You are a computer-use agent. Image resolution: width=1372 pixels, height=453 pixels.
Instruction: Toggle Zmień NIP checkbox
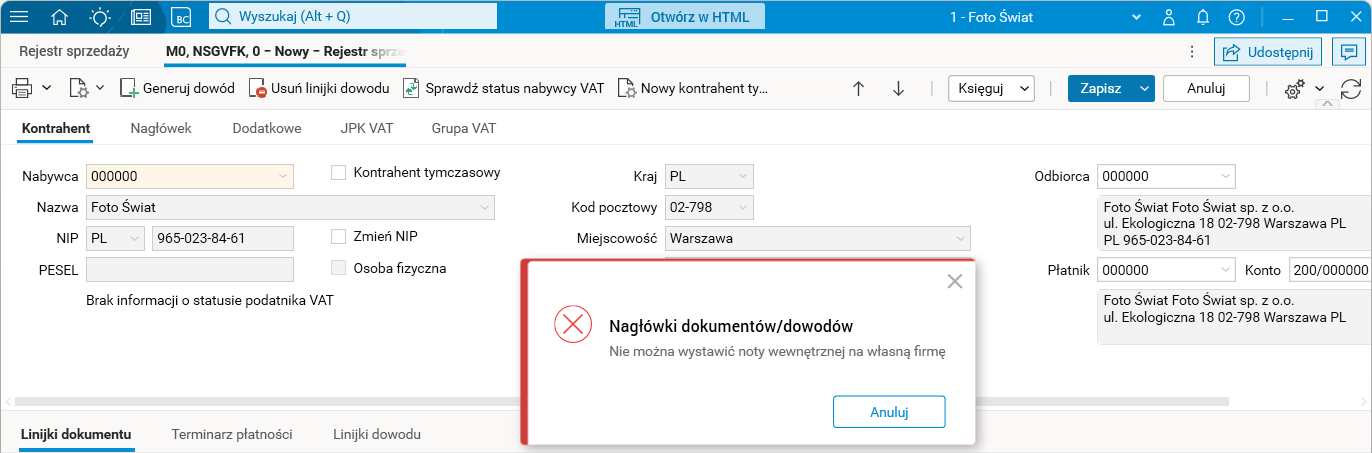(x=338, y=237)
